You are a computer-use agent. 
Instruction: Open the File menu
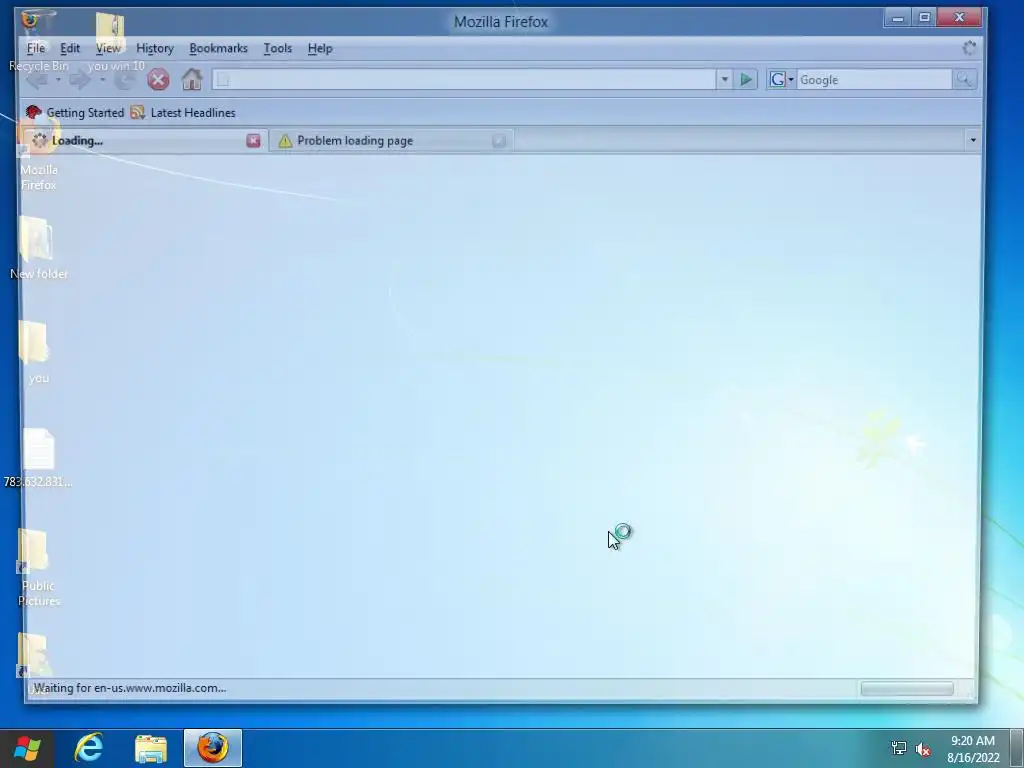(x=36, y=48)
